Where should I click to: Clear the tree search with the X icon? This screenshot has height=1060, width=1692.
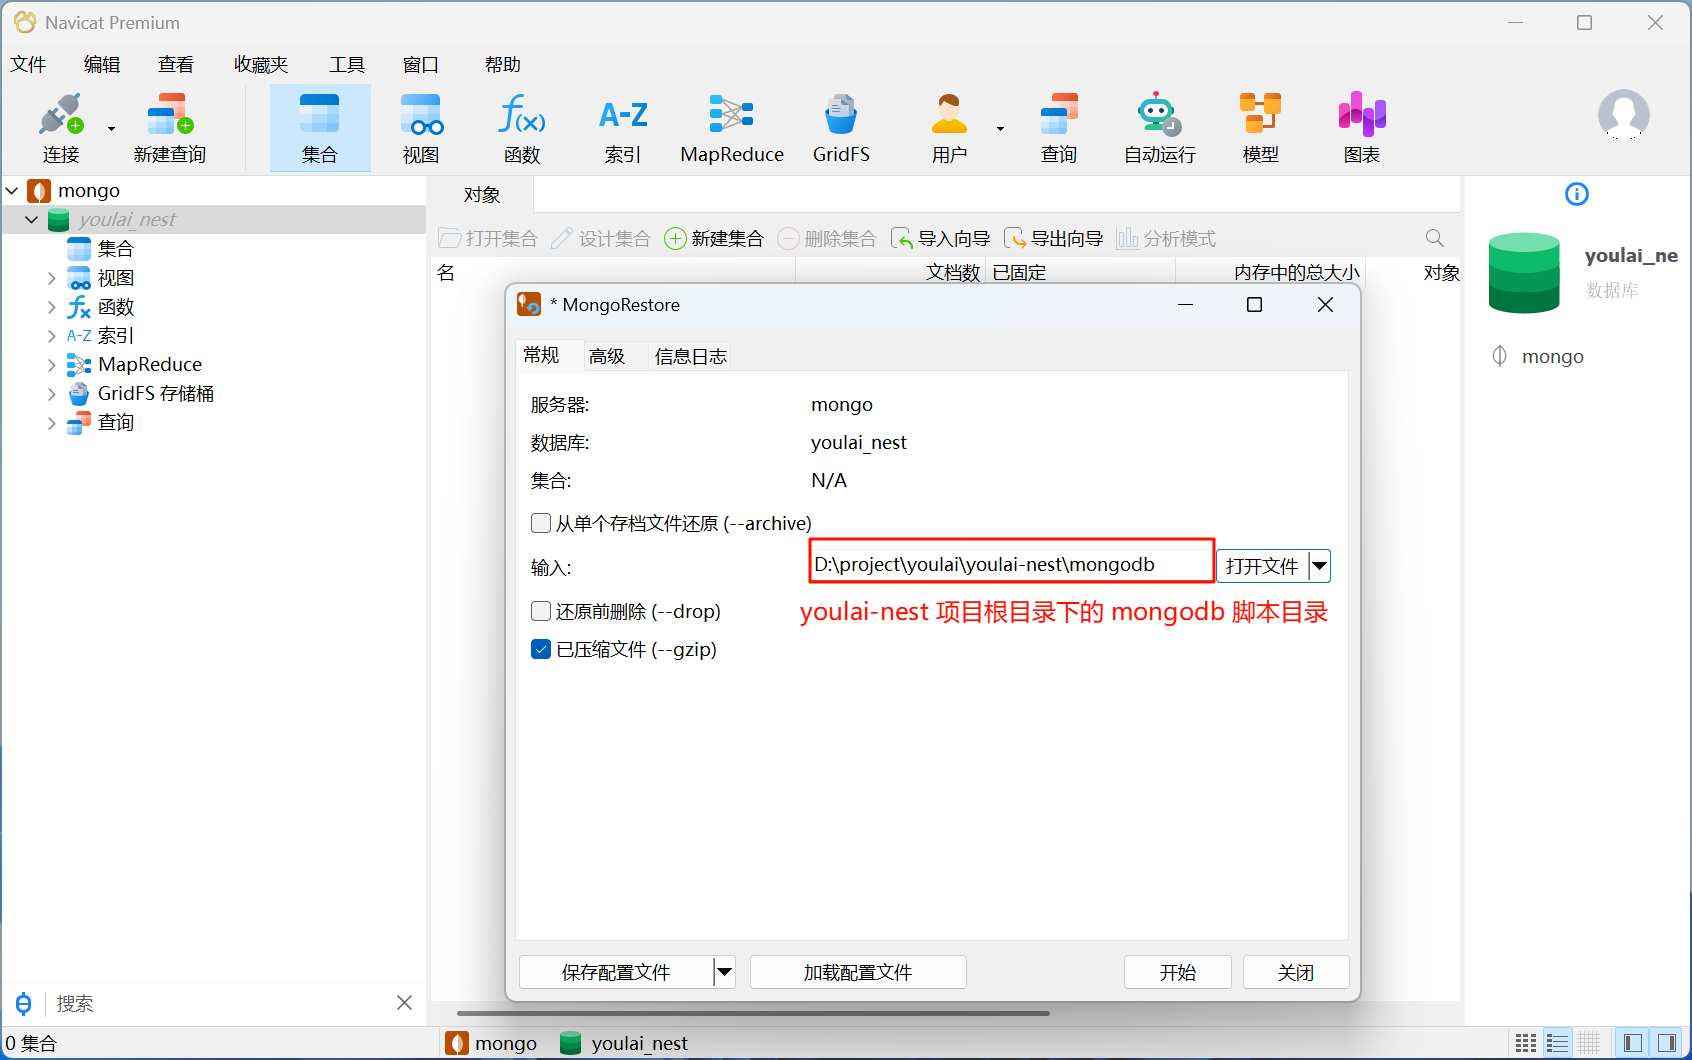click(x=405, y=1002)
